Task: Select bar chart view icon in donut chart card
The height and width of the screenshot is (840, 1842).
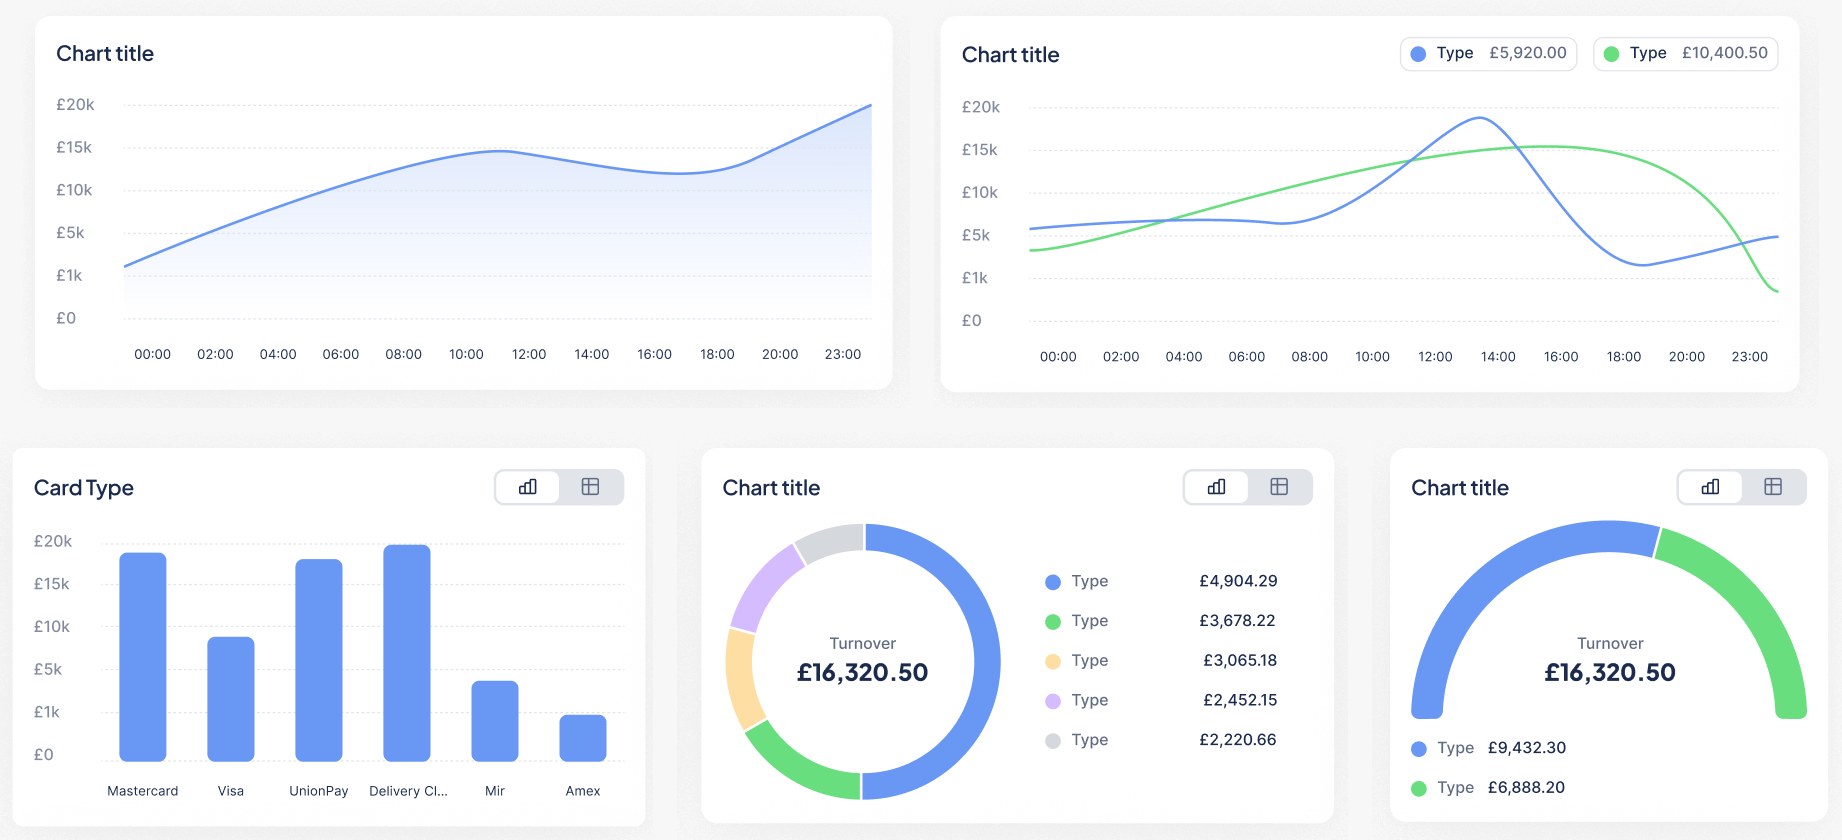Action: pyautogui.click(x=1217, y=487)
